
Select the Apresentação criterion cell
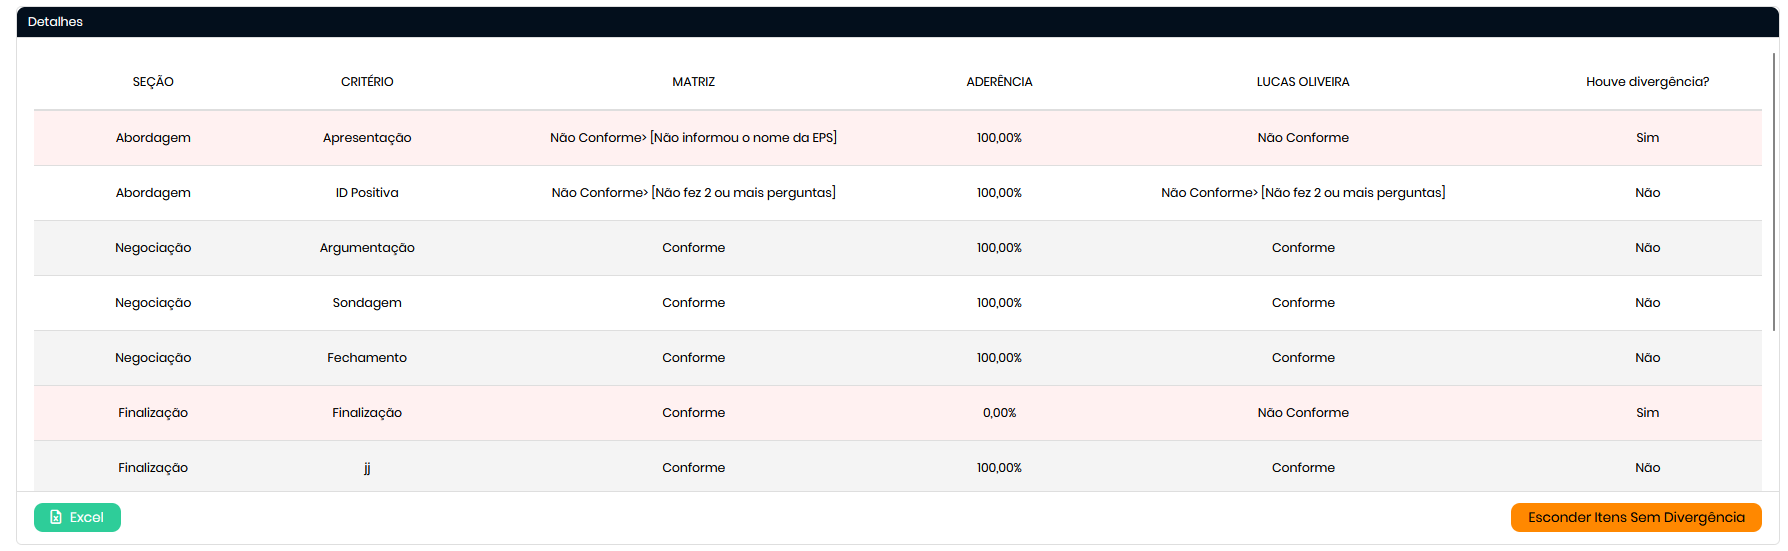point(367,138)
